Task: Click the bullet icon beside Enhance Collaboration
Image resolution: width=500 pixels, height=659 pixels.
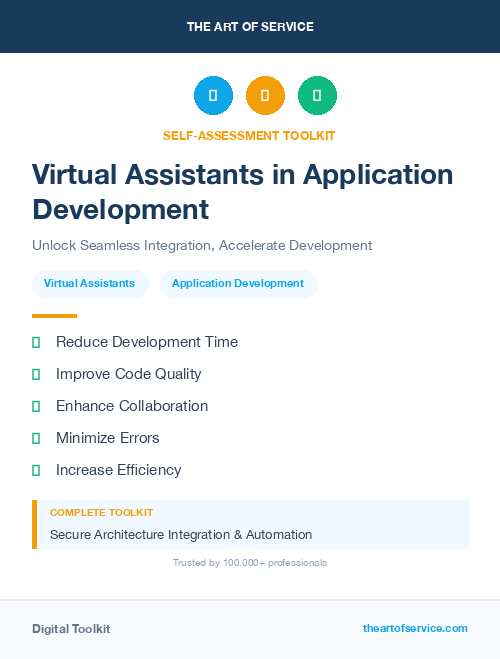Action: pyautogui.click(x=36, y=406)
